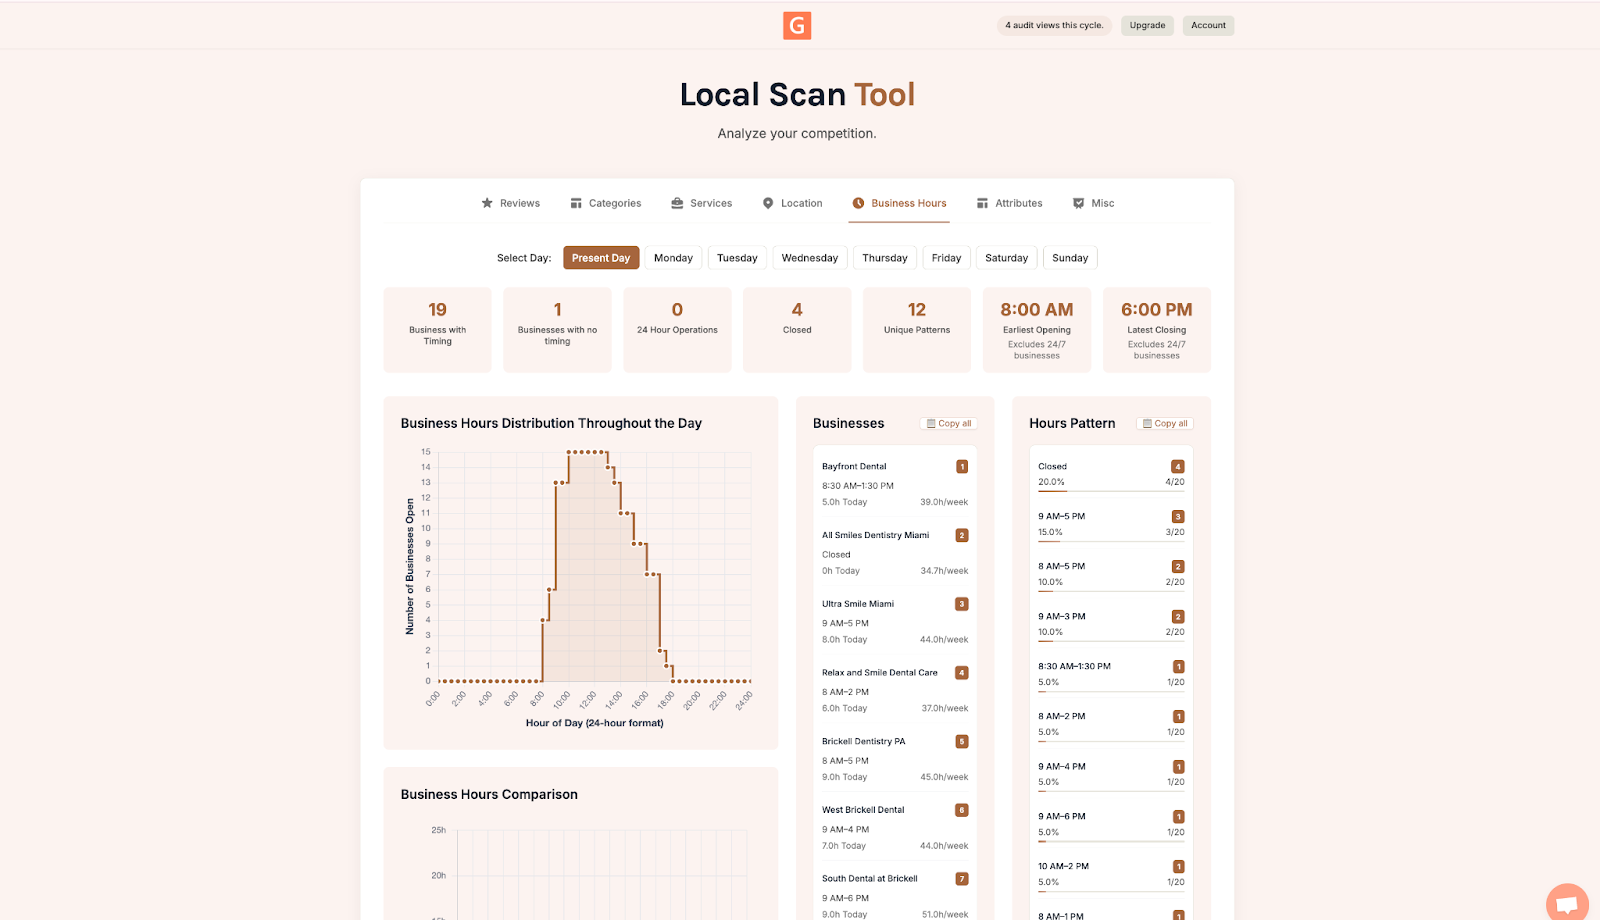Click the orange G logo at the top
Image resolution: width=1600 pixels, height=920 pixels.
pos(797,26)
